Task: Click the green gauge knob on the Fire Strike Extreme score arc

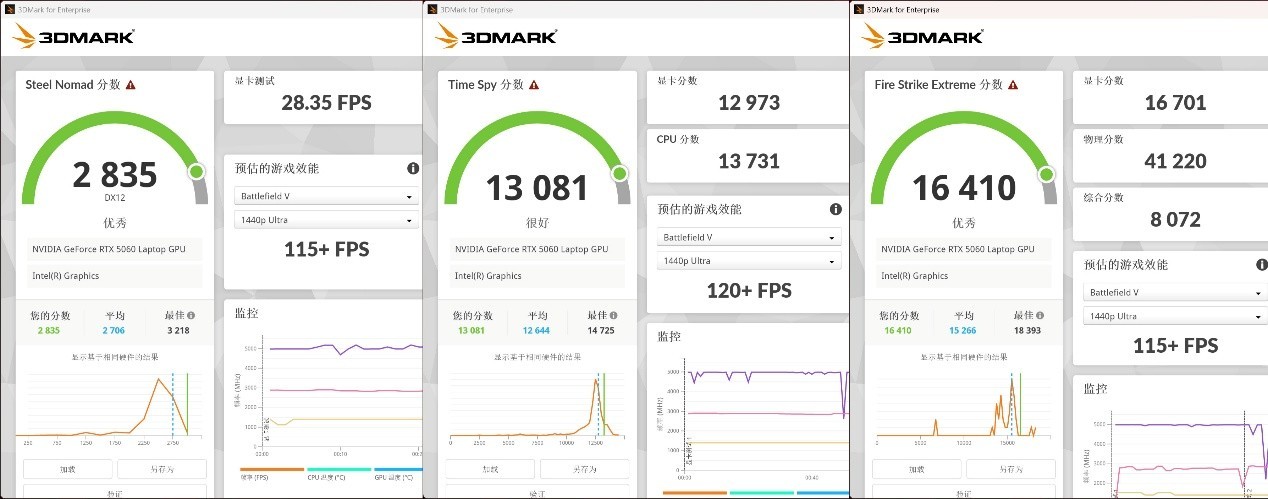Action: [1047, 174]
